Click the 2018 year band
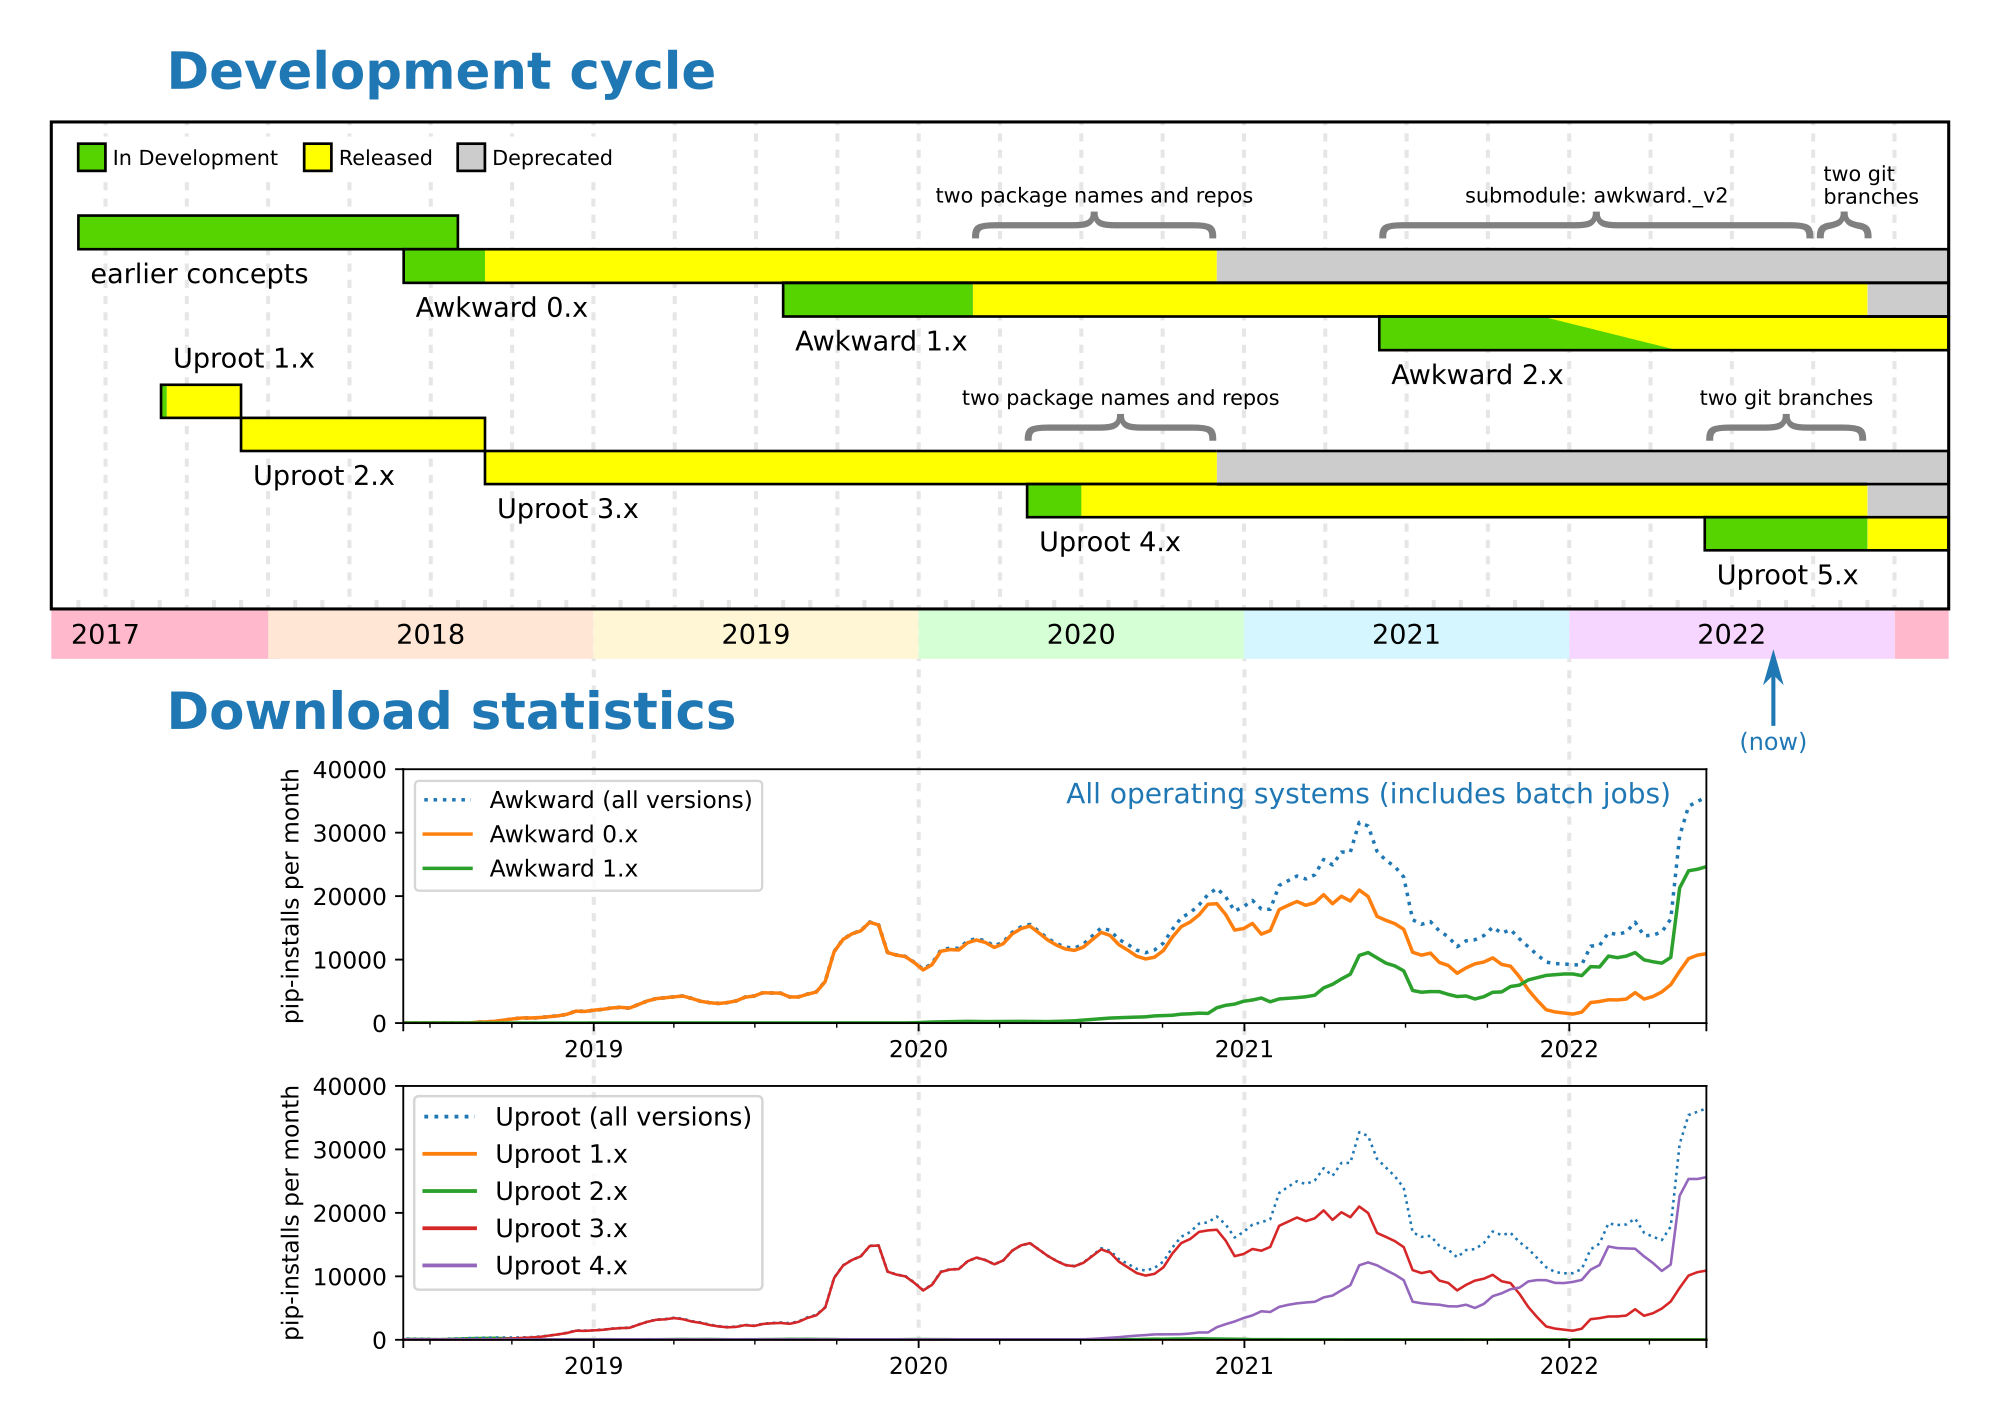This screenshot has width=2000, height=1424. 430,634
